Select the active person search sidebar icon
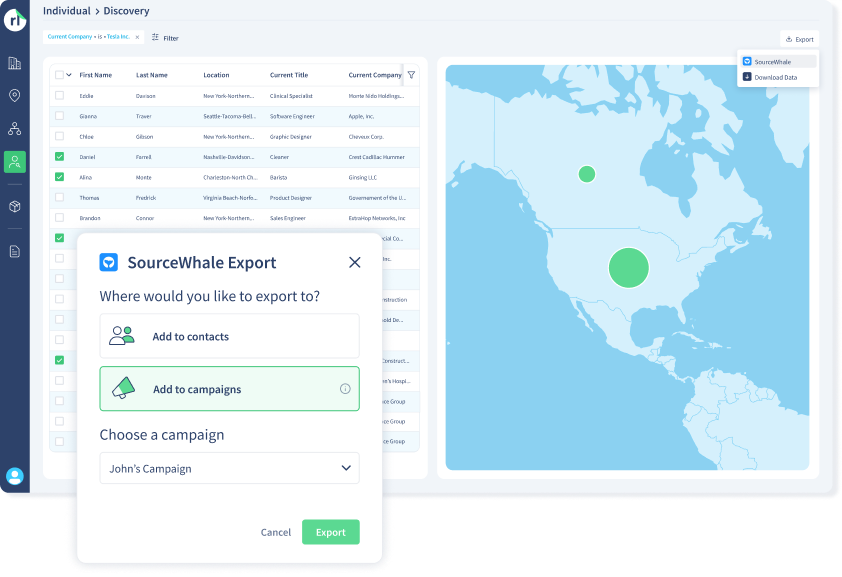 14,162
